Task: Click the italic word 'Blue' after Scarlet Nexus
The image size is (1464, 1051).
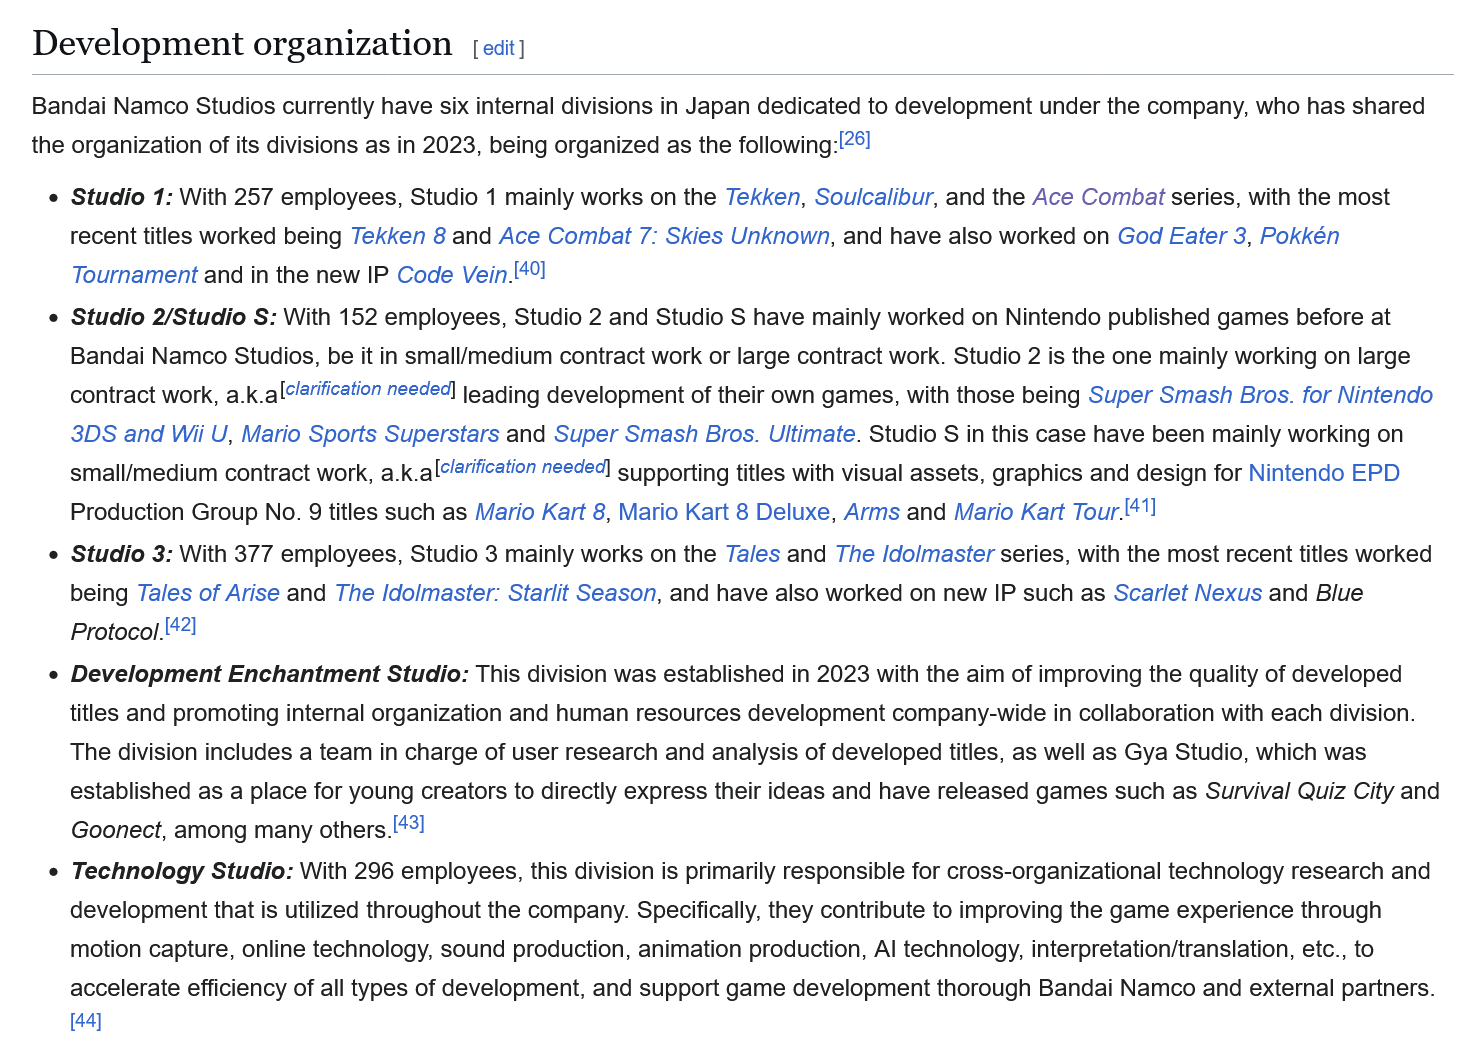Action: [1340, 593]
